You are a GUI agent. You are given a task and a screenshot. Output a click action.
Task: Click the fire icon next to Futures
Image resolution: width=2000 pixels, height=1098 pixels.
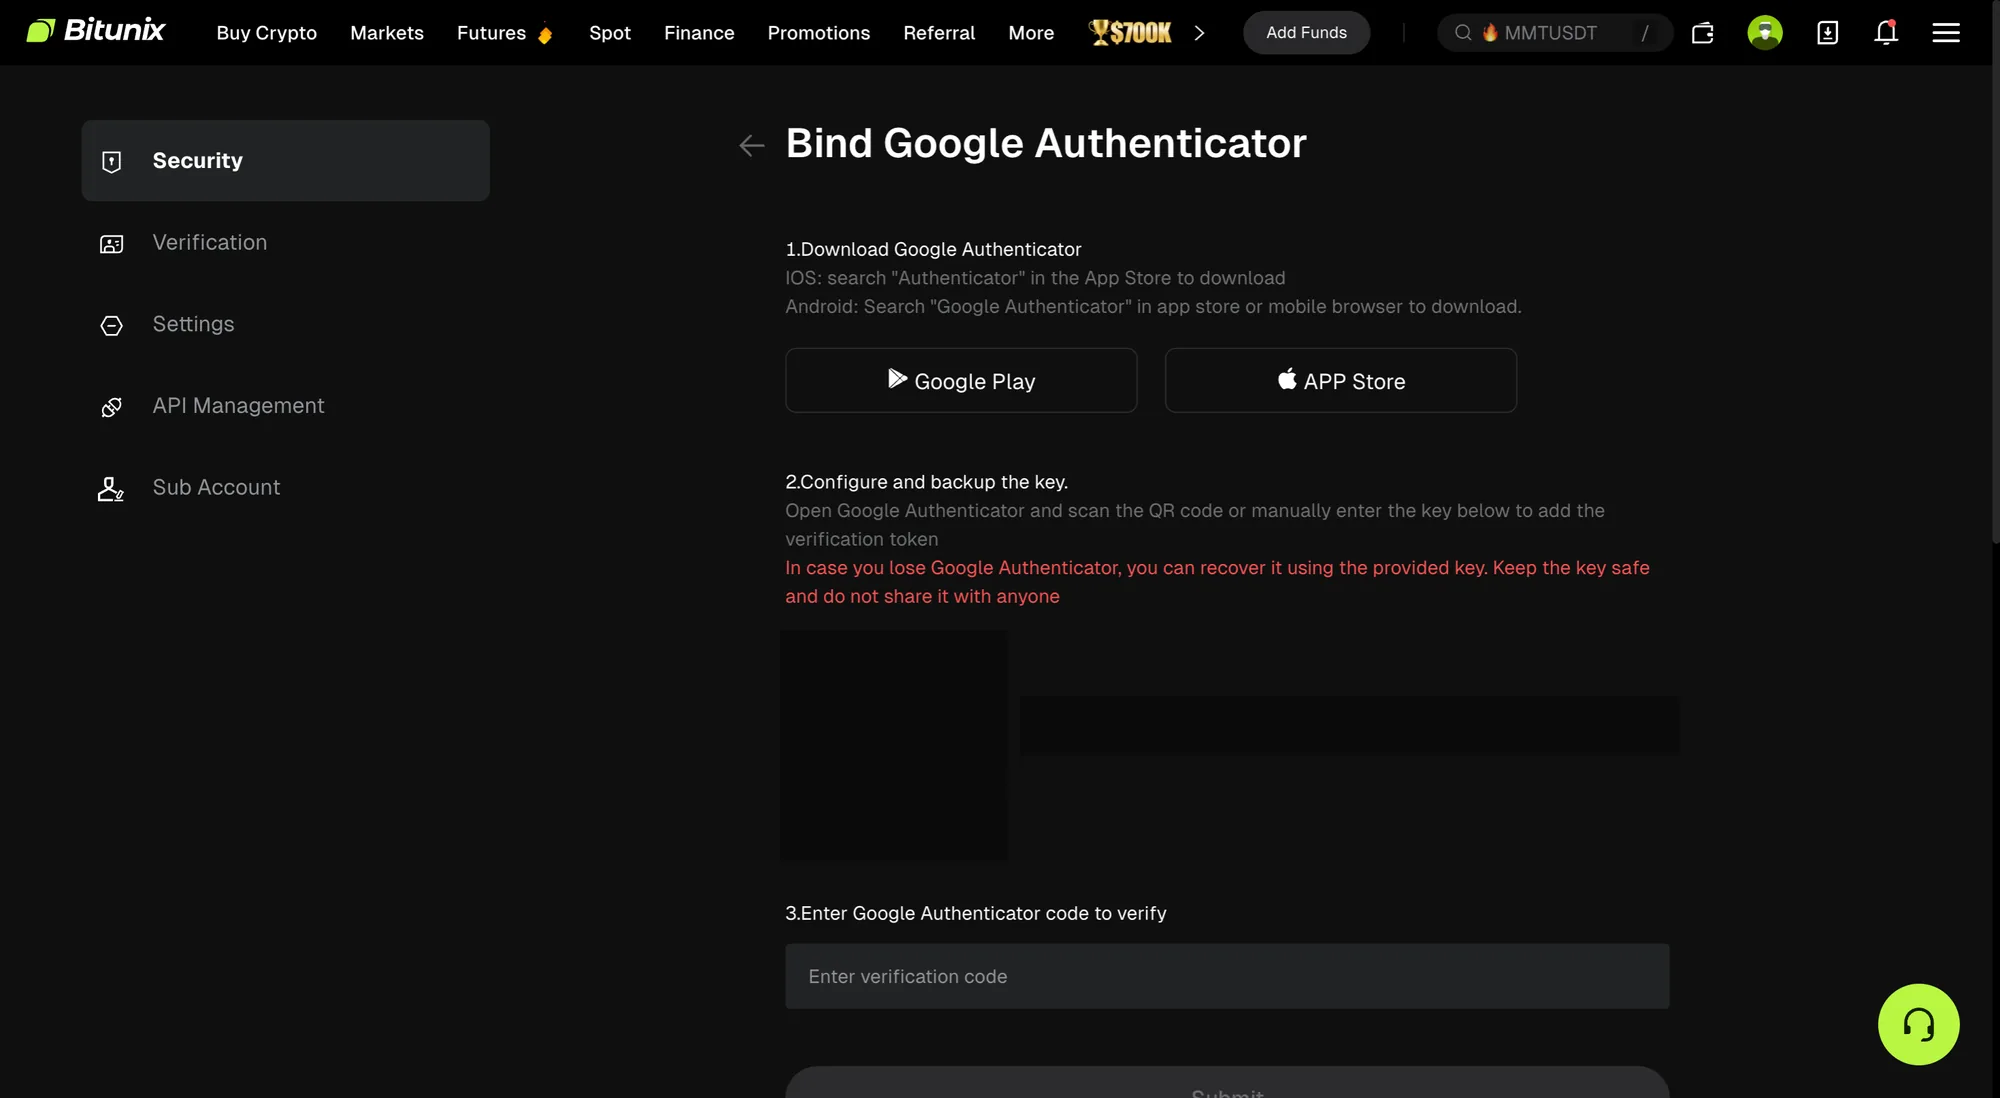tap(545, 35)
